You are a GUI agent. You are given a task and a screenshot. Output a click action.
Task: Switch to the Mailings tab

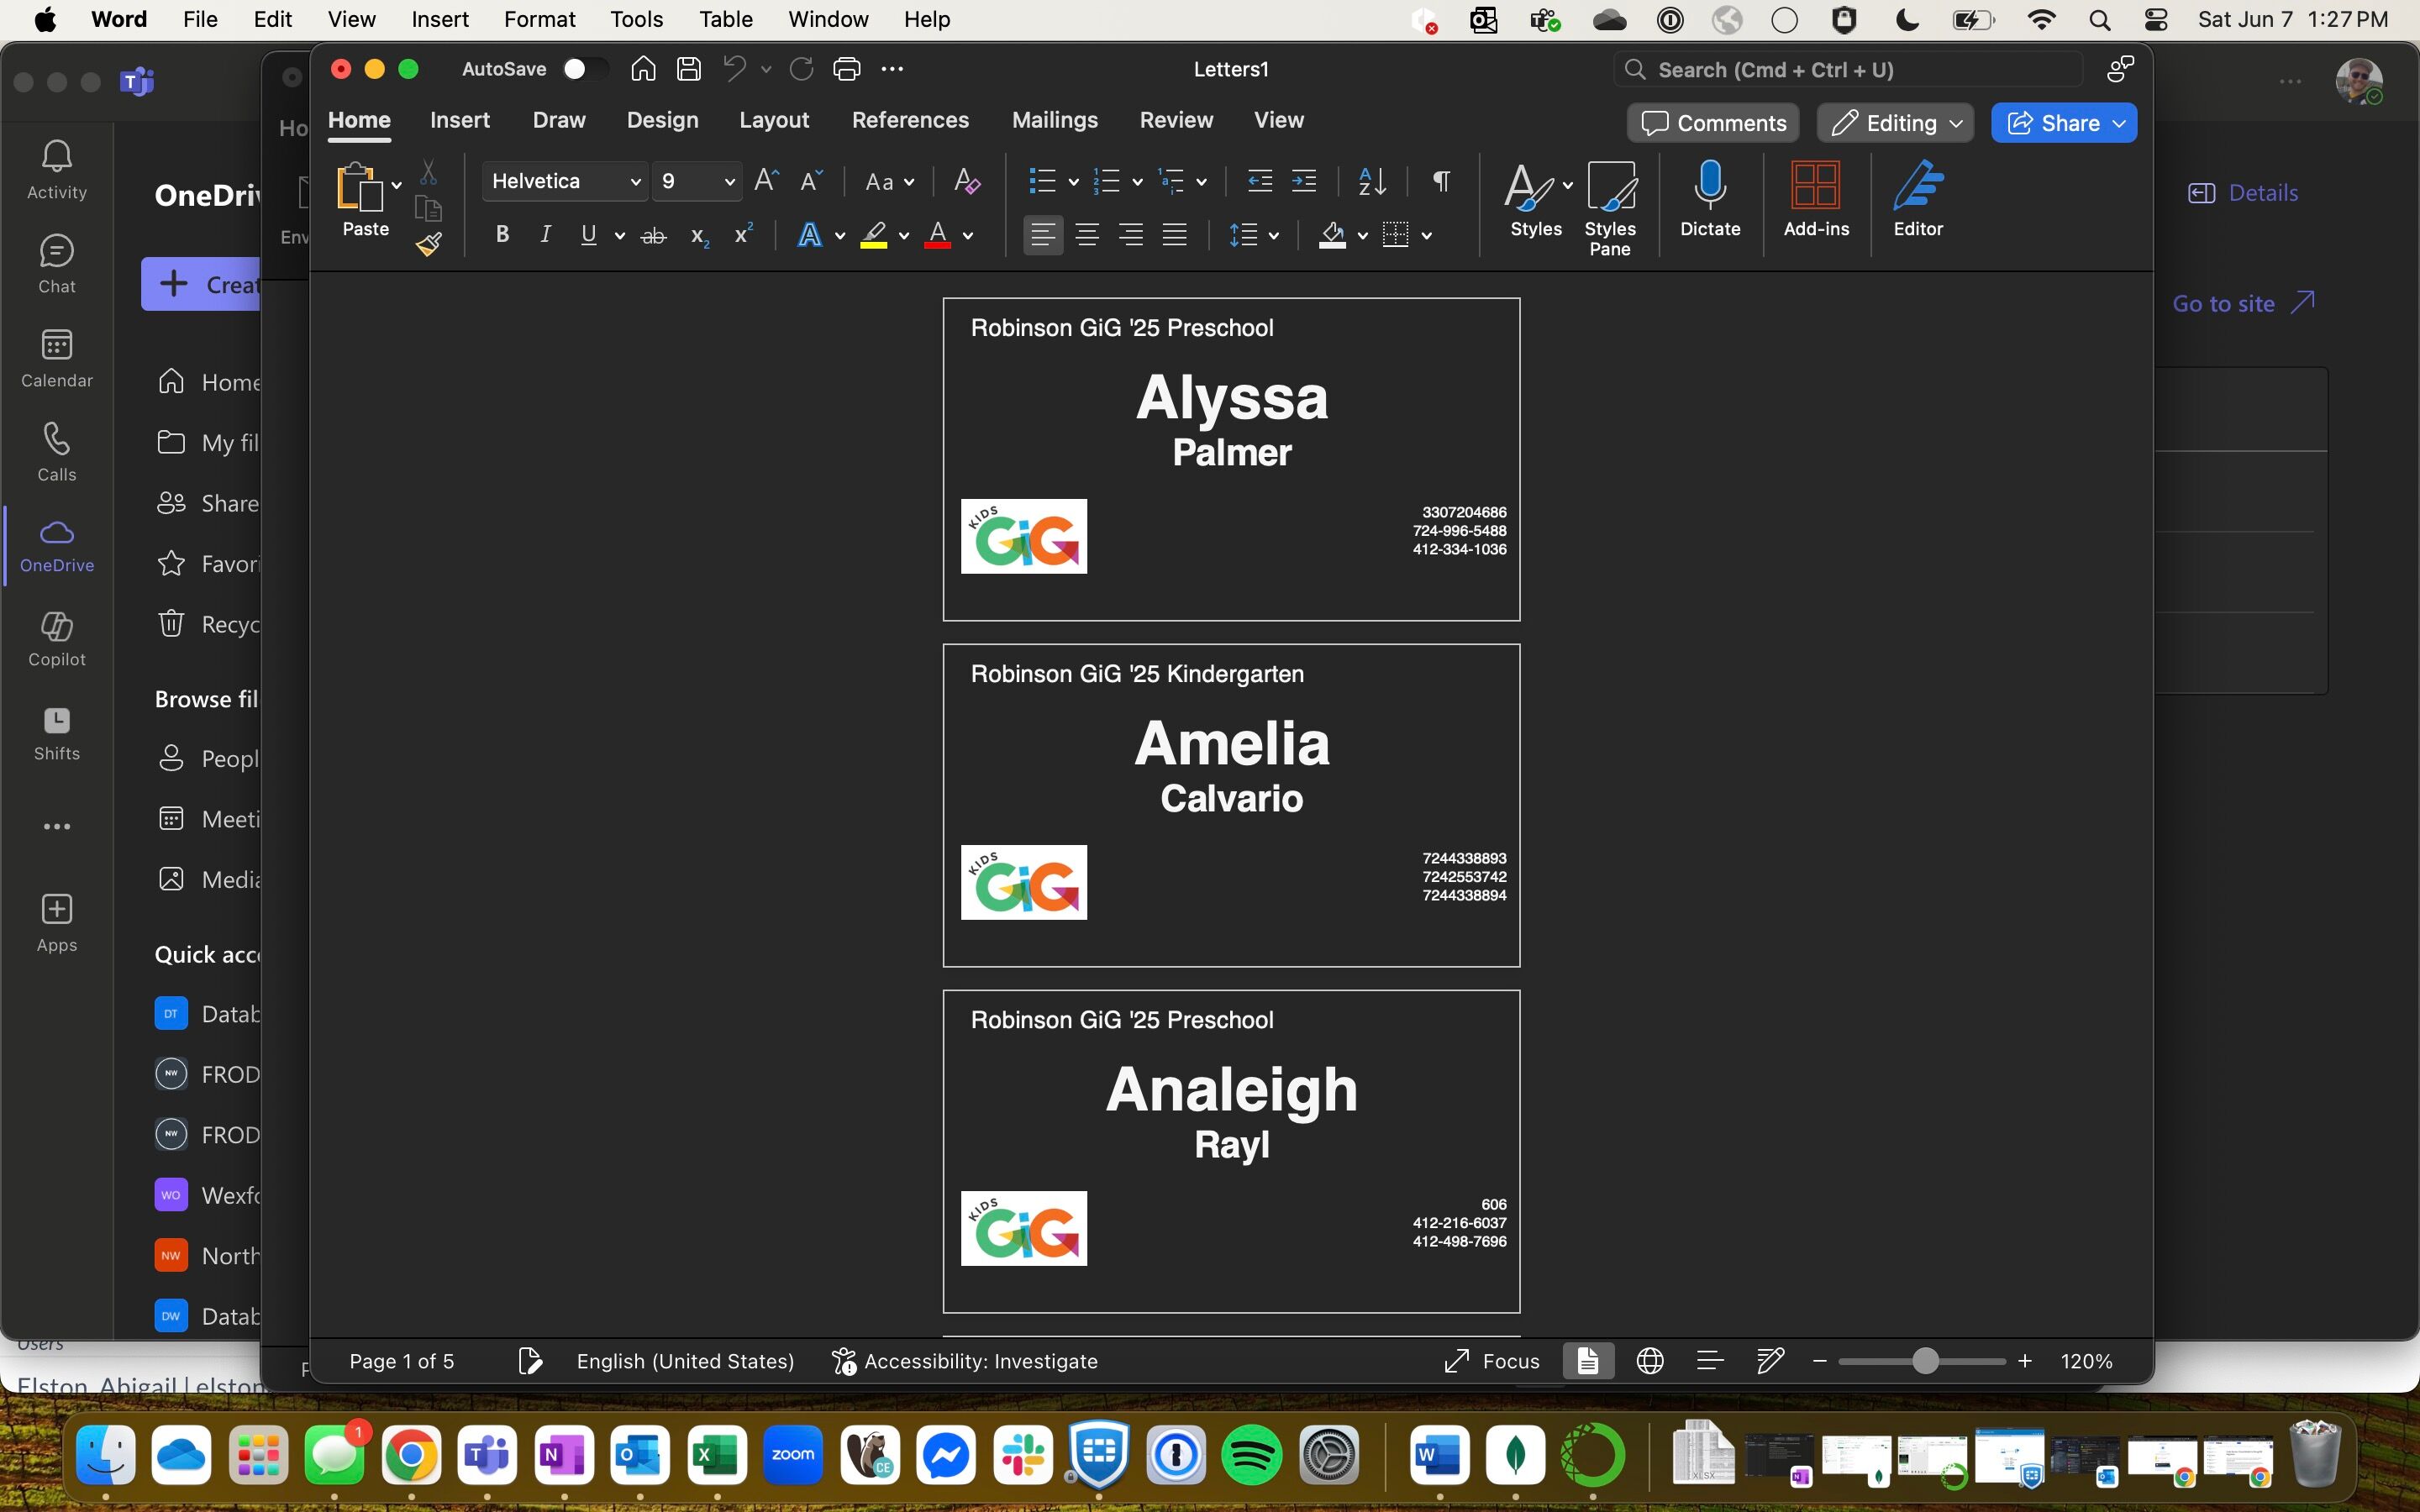1054,120
